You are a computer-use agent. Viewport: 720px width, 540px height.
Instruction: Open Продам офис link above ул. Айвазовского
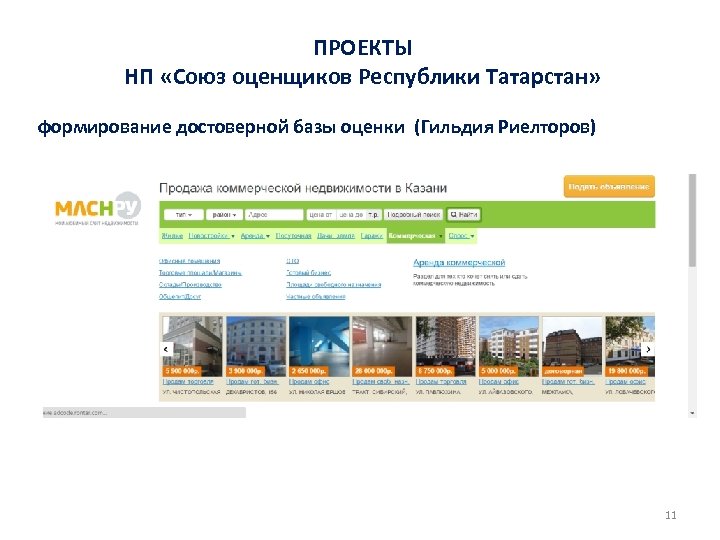pyautogui.click(x=499, y=382)
